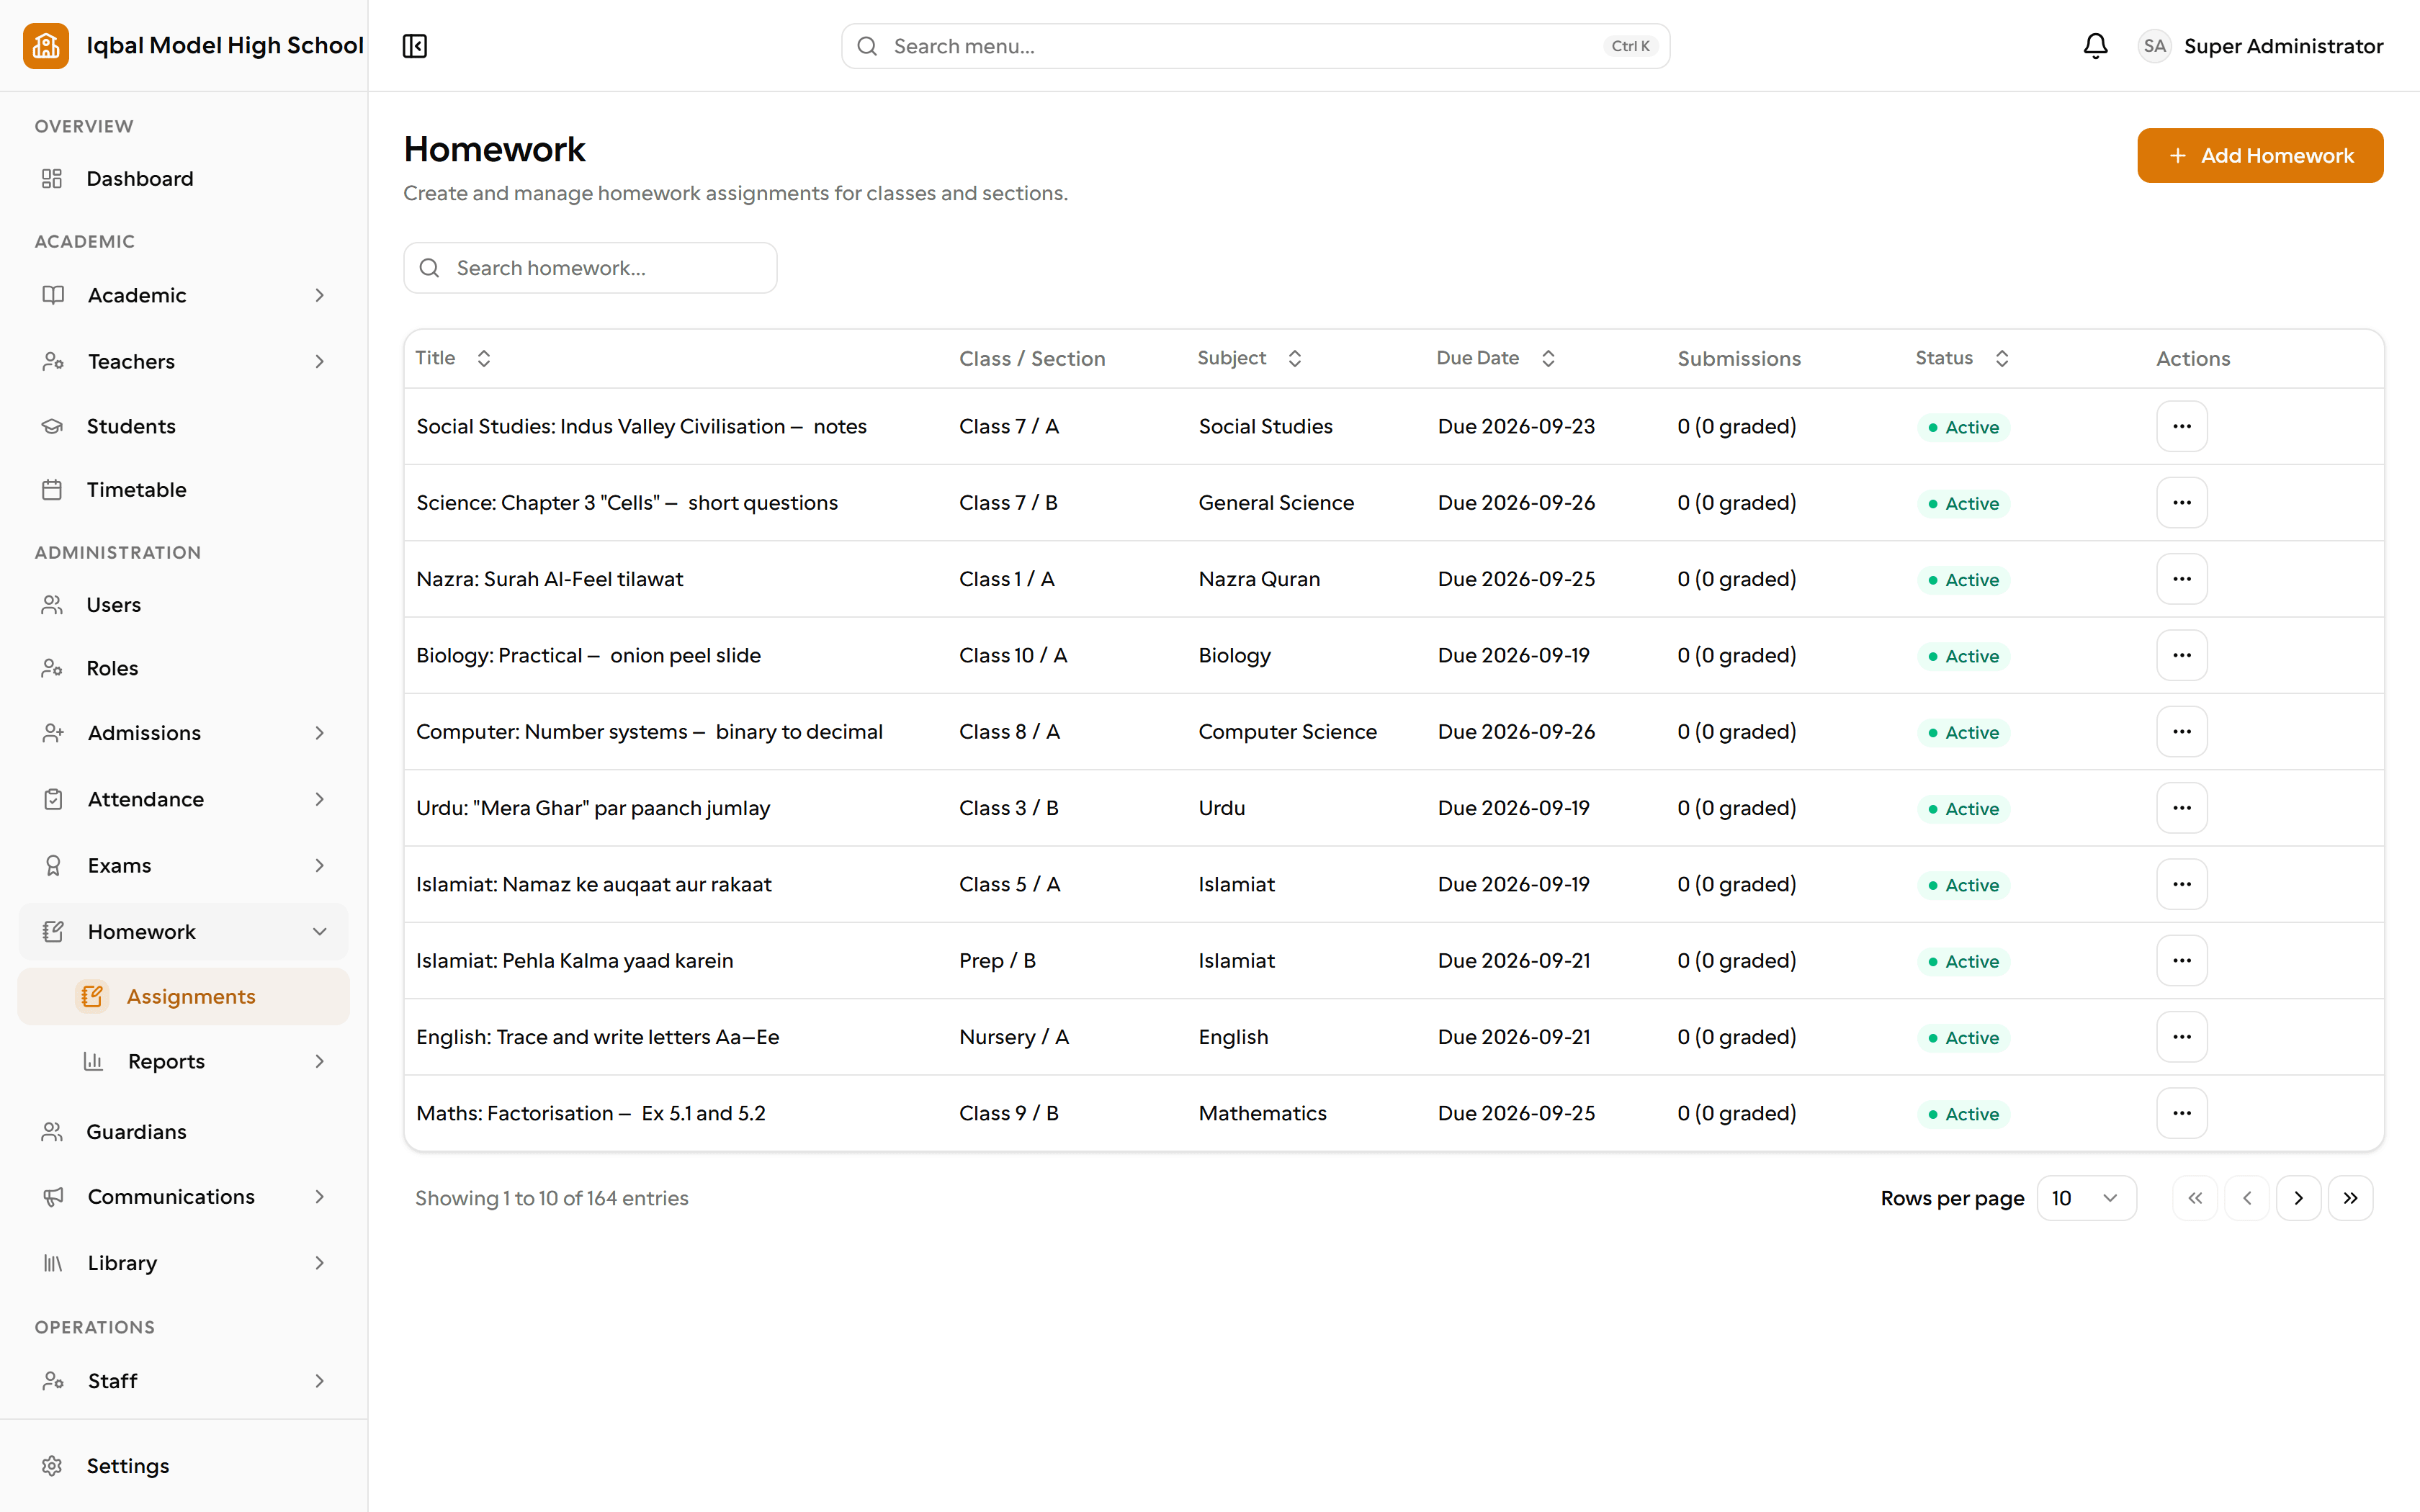The width and height of the screenshot is (2420, 1512).
Task: Open row actions for Social Studies homework
Action: pyautogui.click(x=2181, y=426)
